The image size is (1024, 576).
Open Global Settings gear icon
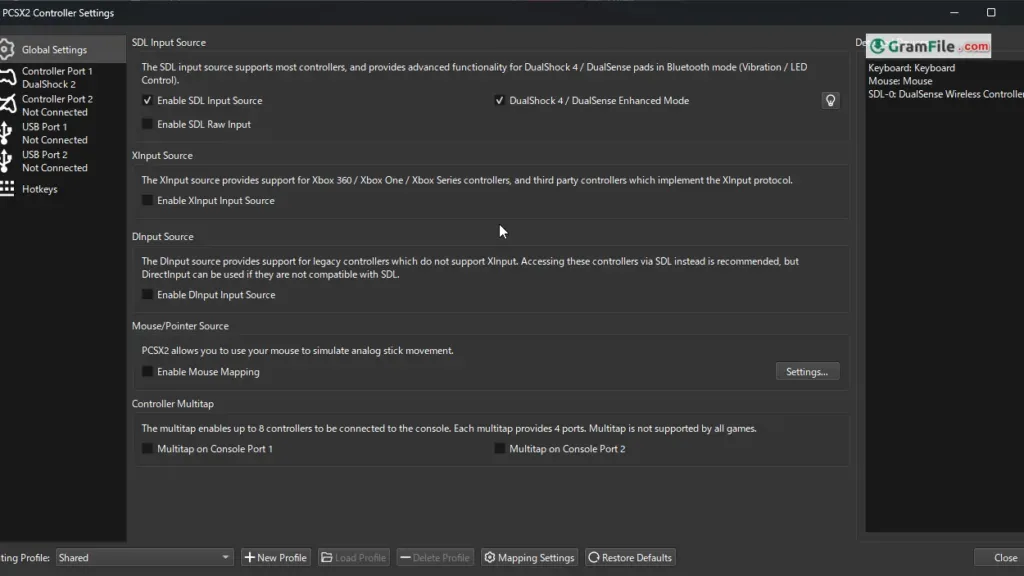coord(7,50)
